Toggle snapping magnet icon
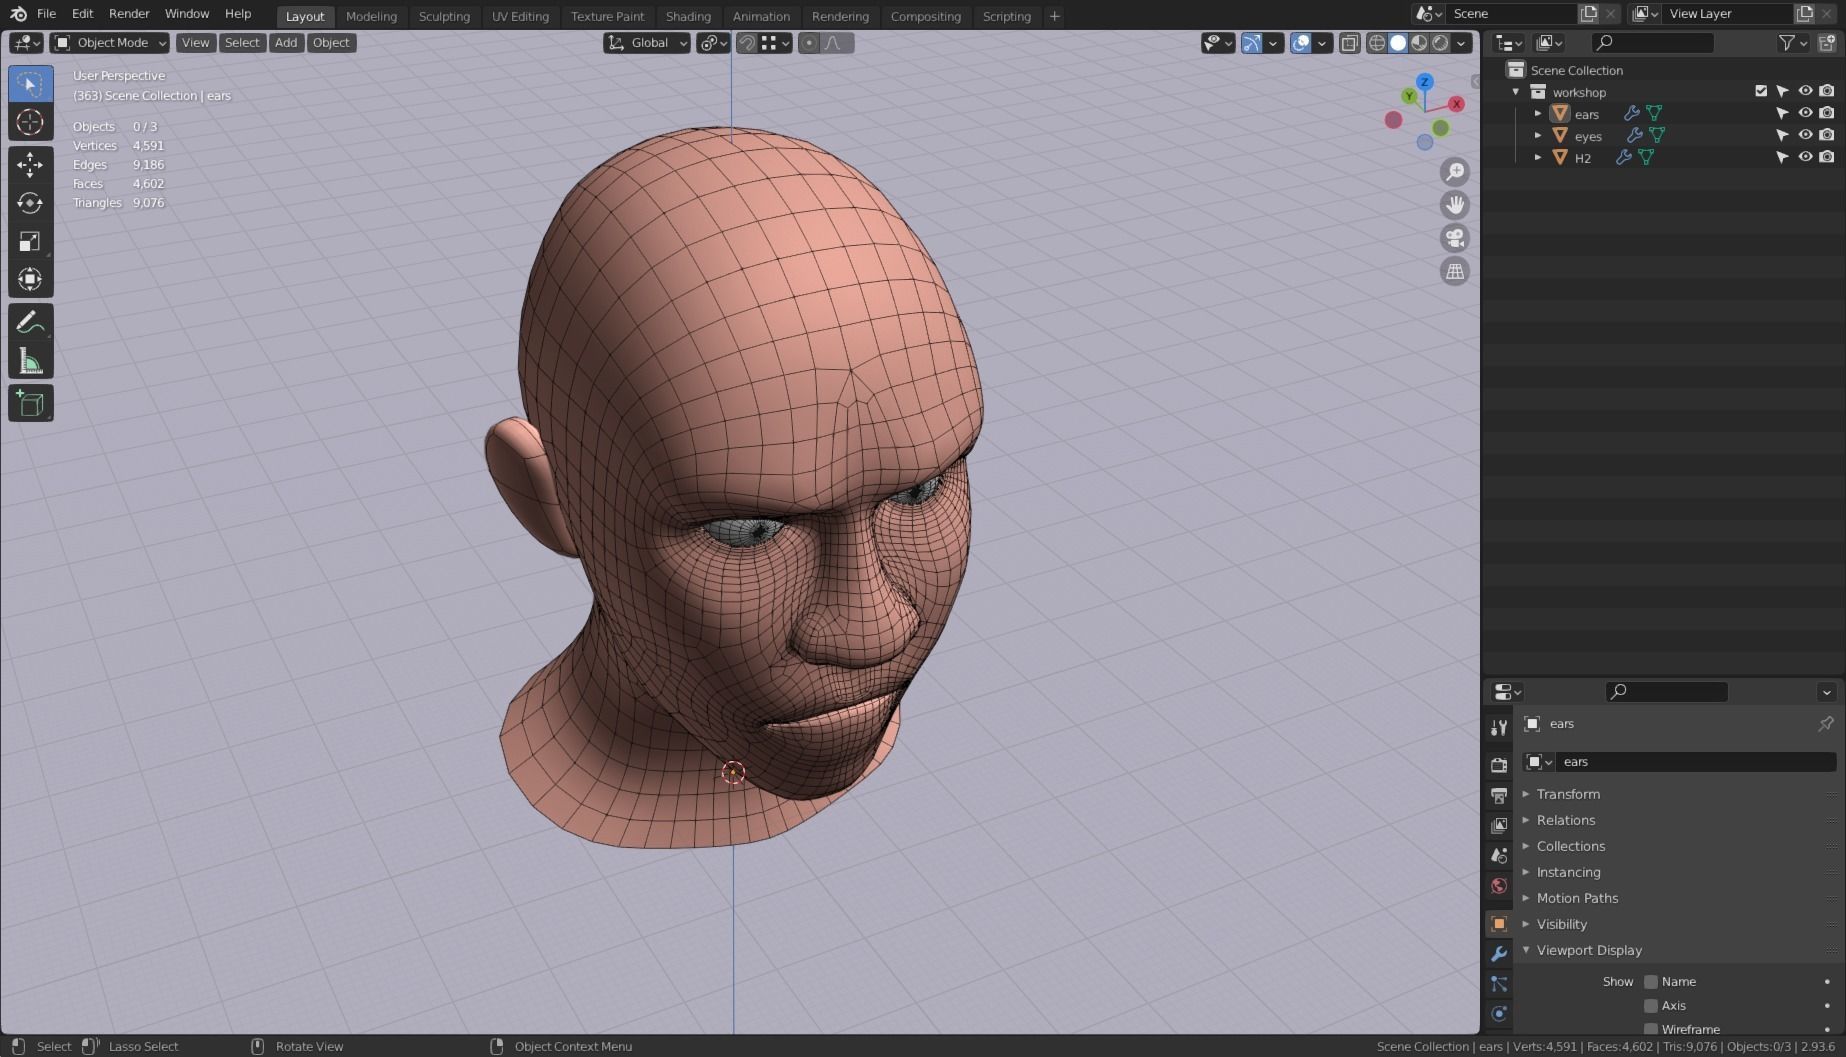Viewport: 1846px width, 1057px height. coord(747,43)
